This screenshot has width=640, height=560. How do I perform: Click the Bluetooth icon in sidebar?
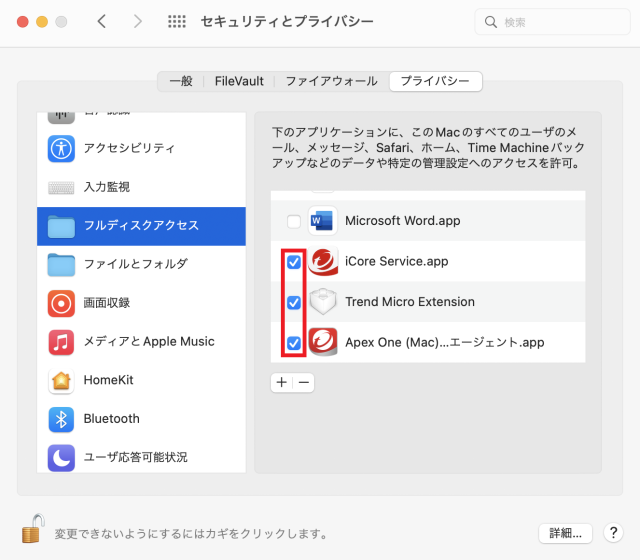pyautogui.click(x=61, y=419)
